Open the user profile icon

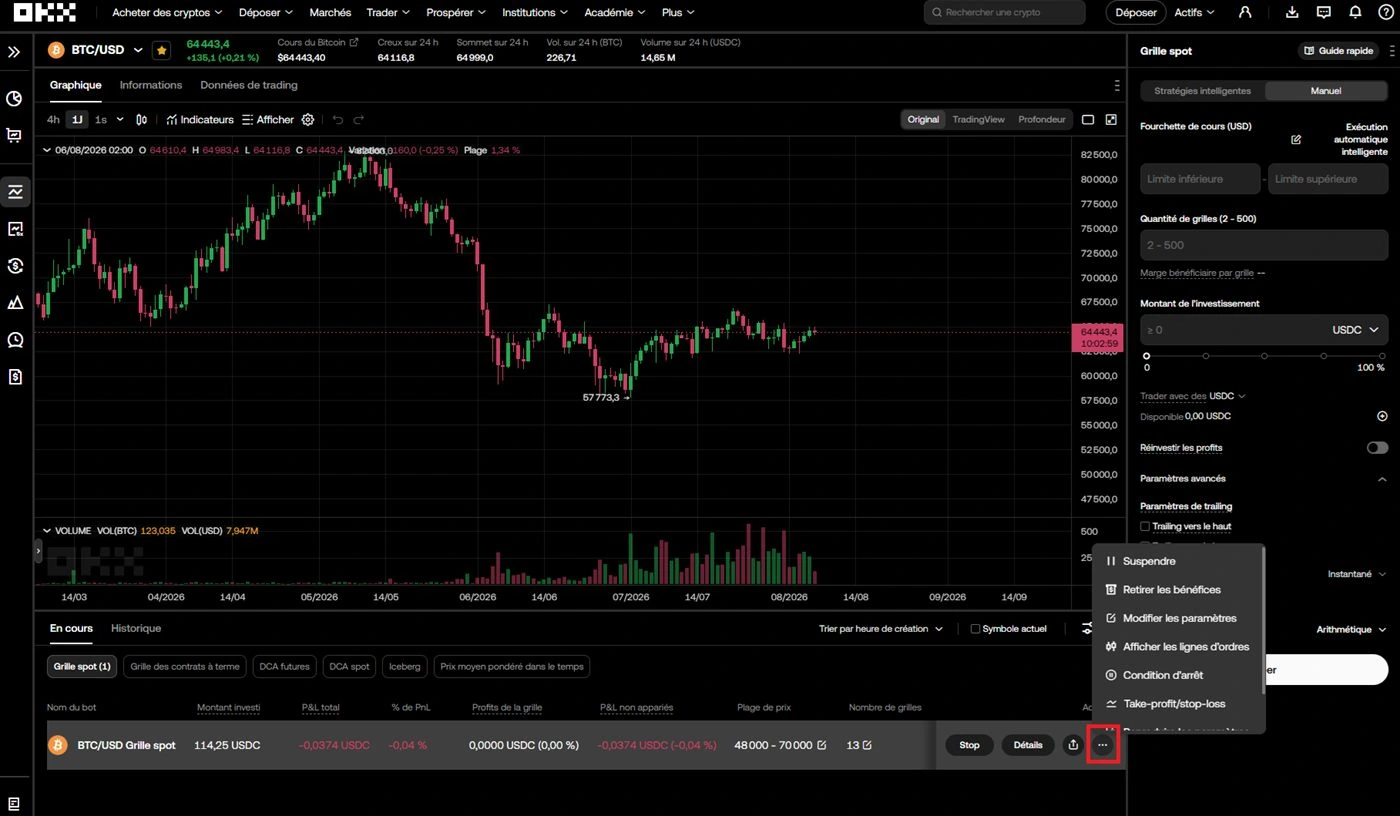1245,13
